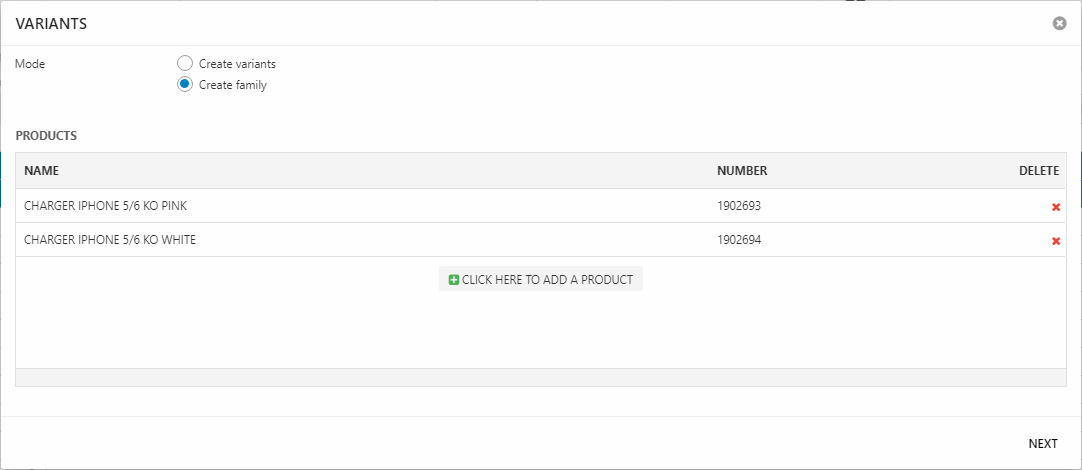This screenshot has width=1082, height=470.
Task: Click the green plus icon
Action: pos(454,280)
